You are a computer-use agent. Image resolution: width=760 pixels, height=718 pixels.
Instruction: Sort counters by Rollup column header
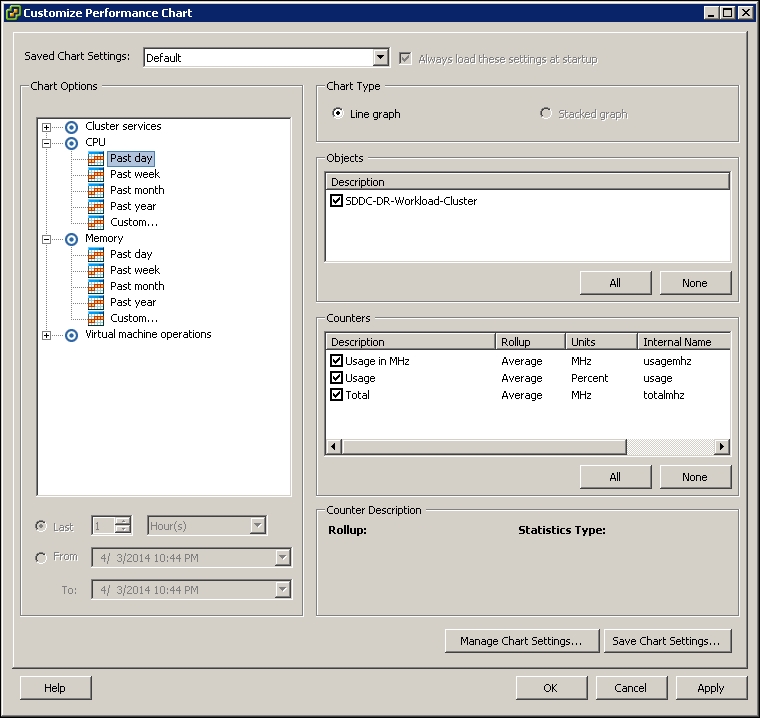coord(530,342)
